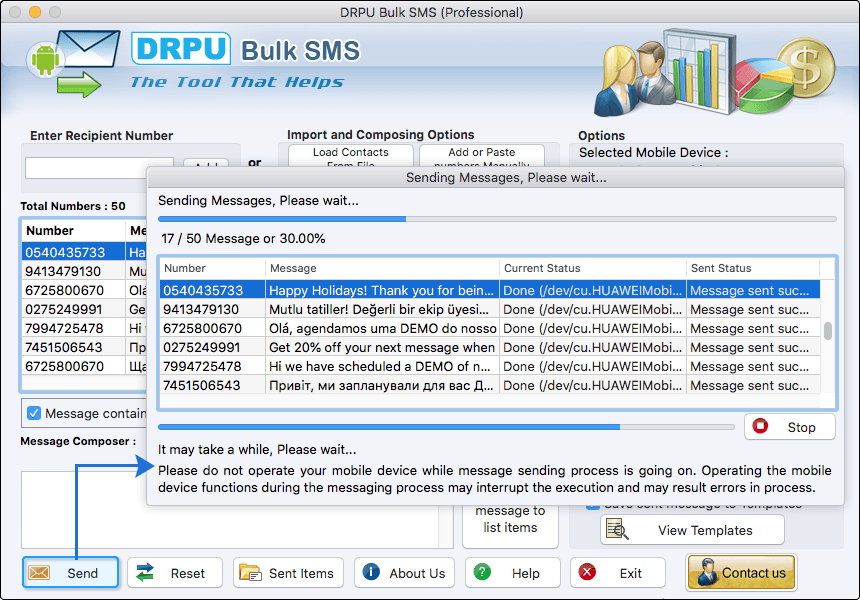Open Sent Items button label
The width and height of the screenshot is (860, 600).
(301, 573)
